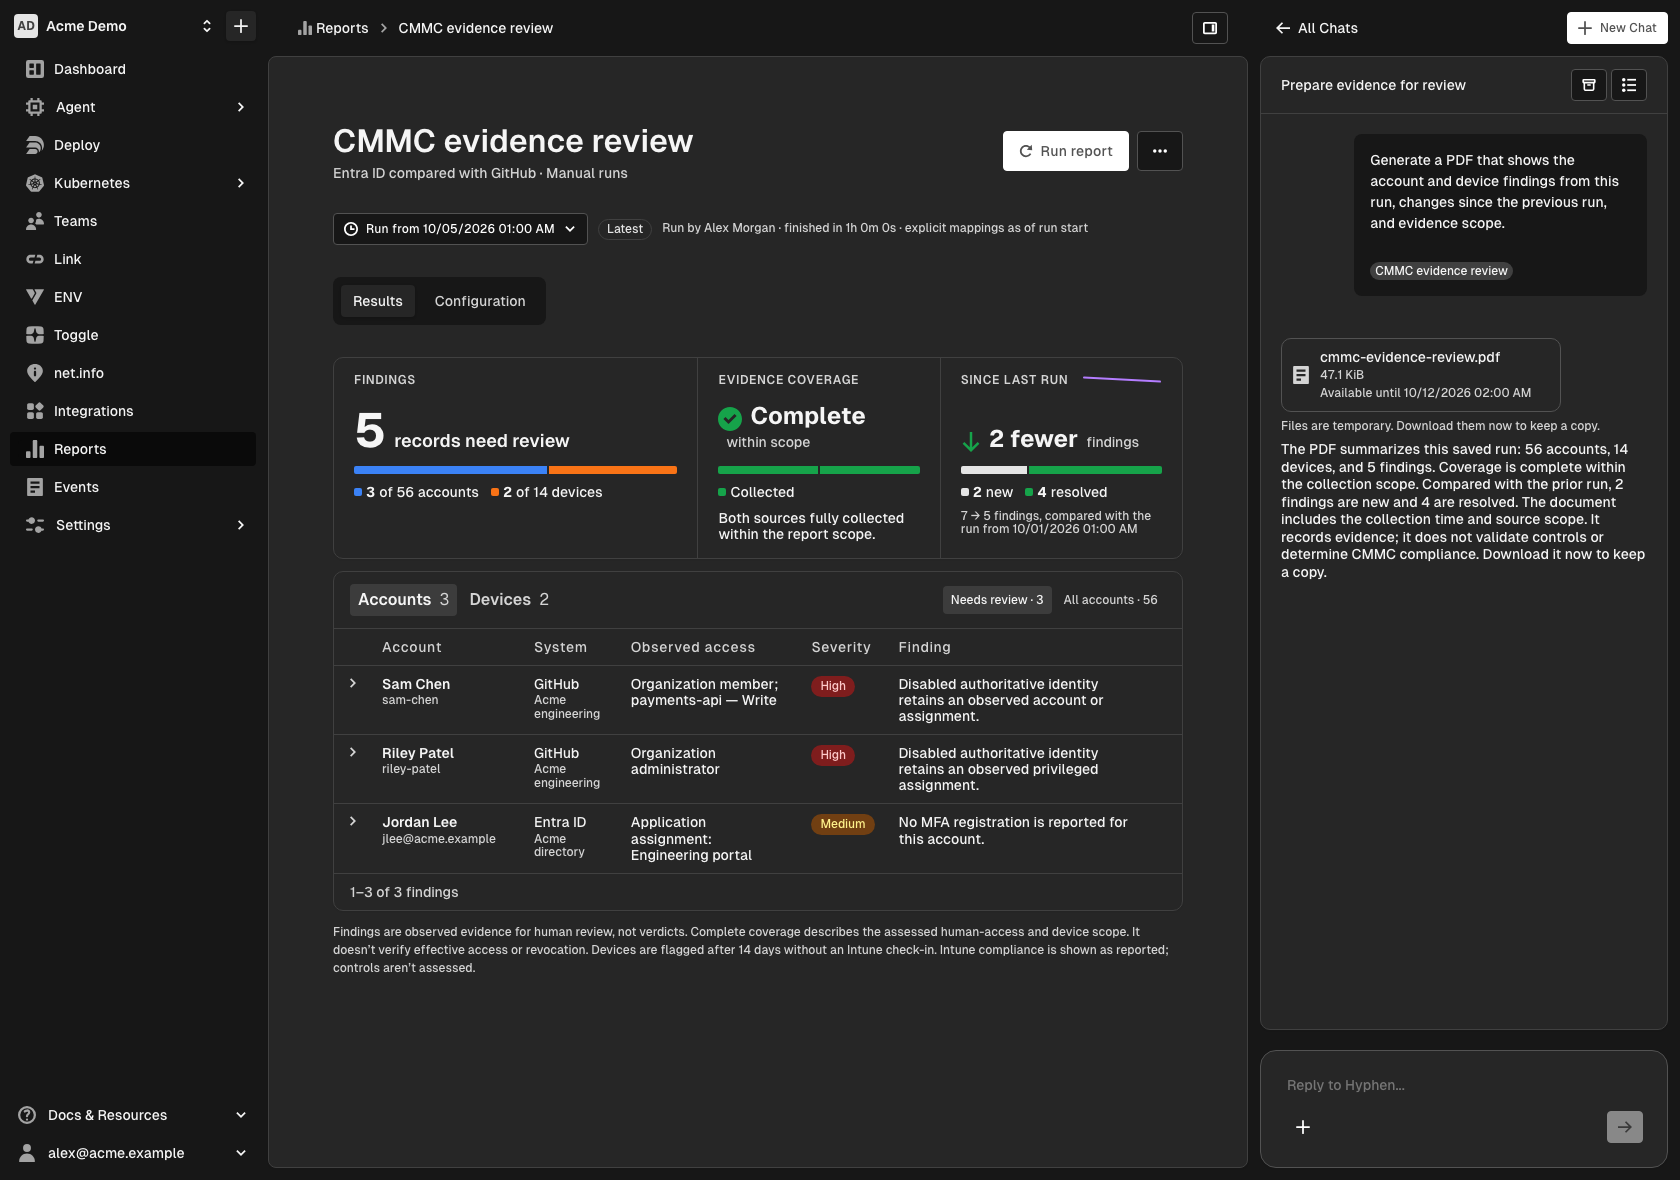Click the Since Last Run new/resolved bar
Image resolution: width=1680 pixels, height=1180 pixels.
[x=1061, y=470]
